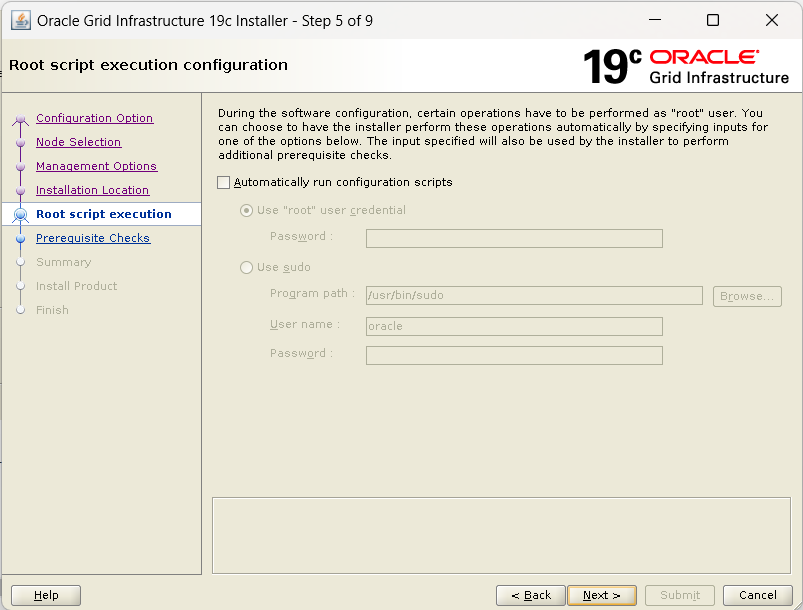Click the Root script execution configuration heading
The height and width of the screenshot is (610, 803).
(149, 65)
